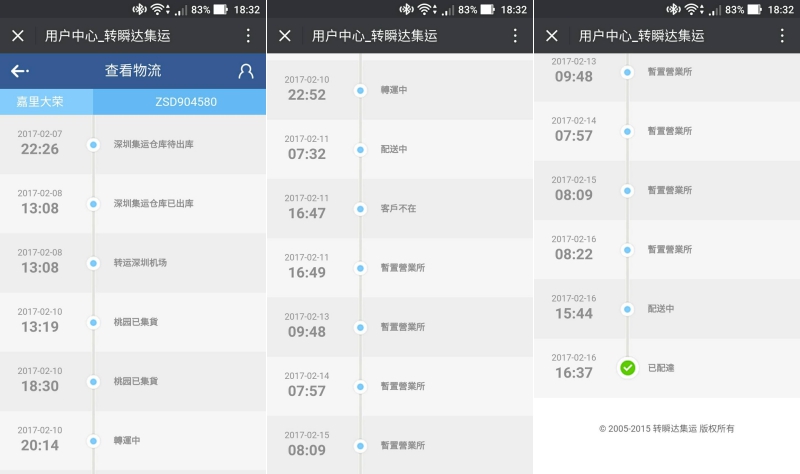This screenshot has height=474, width=800.
Task: Tap timeline dot for 2017-02-07 22:26
Action: (93, 145)
